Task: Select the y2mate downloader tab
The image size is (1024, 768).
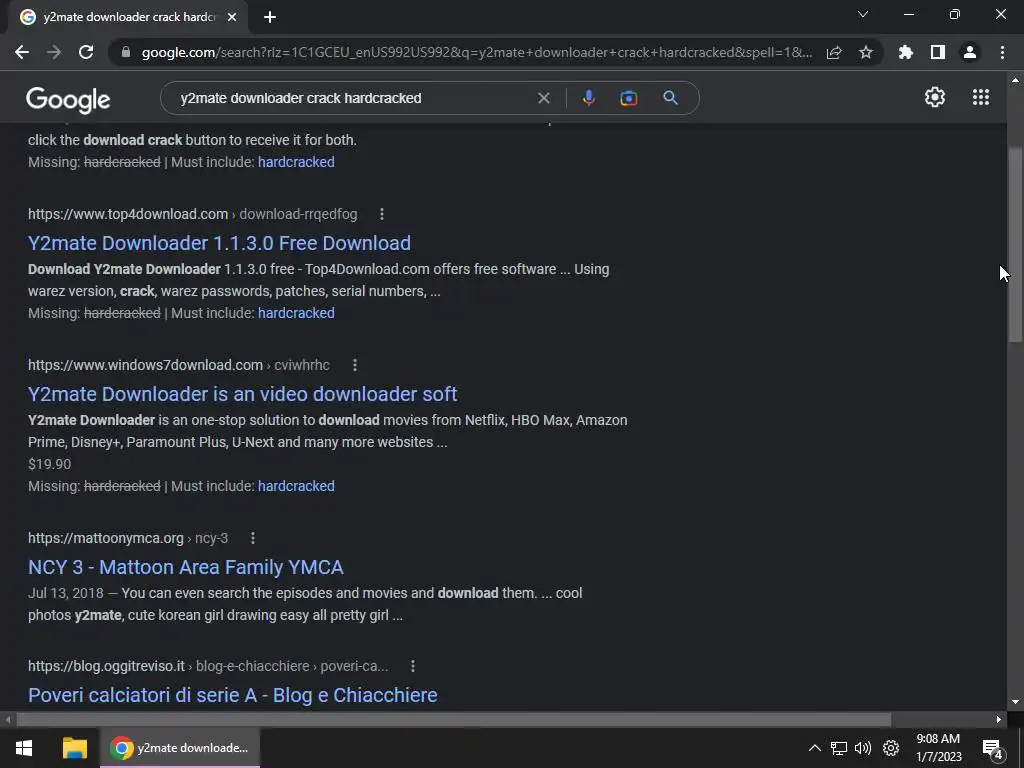Action: point(128,17)
